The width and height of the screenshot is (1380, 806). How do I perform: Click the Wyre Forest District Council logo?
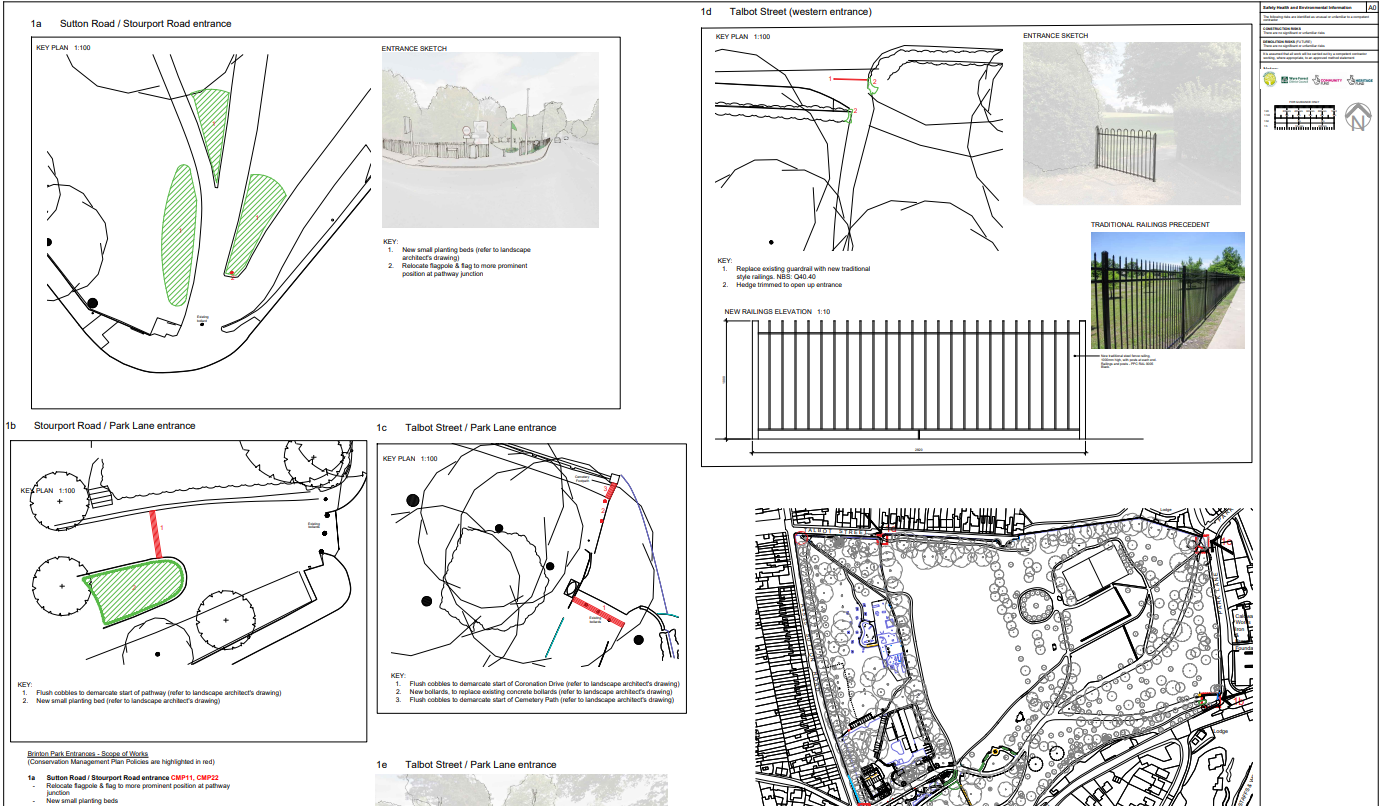click(x=1294, y=79)
